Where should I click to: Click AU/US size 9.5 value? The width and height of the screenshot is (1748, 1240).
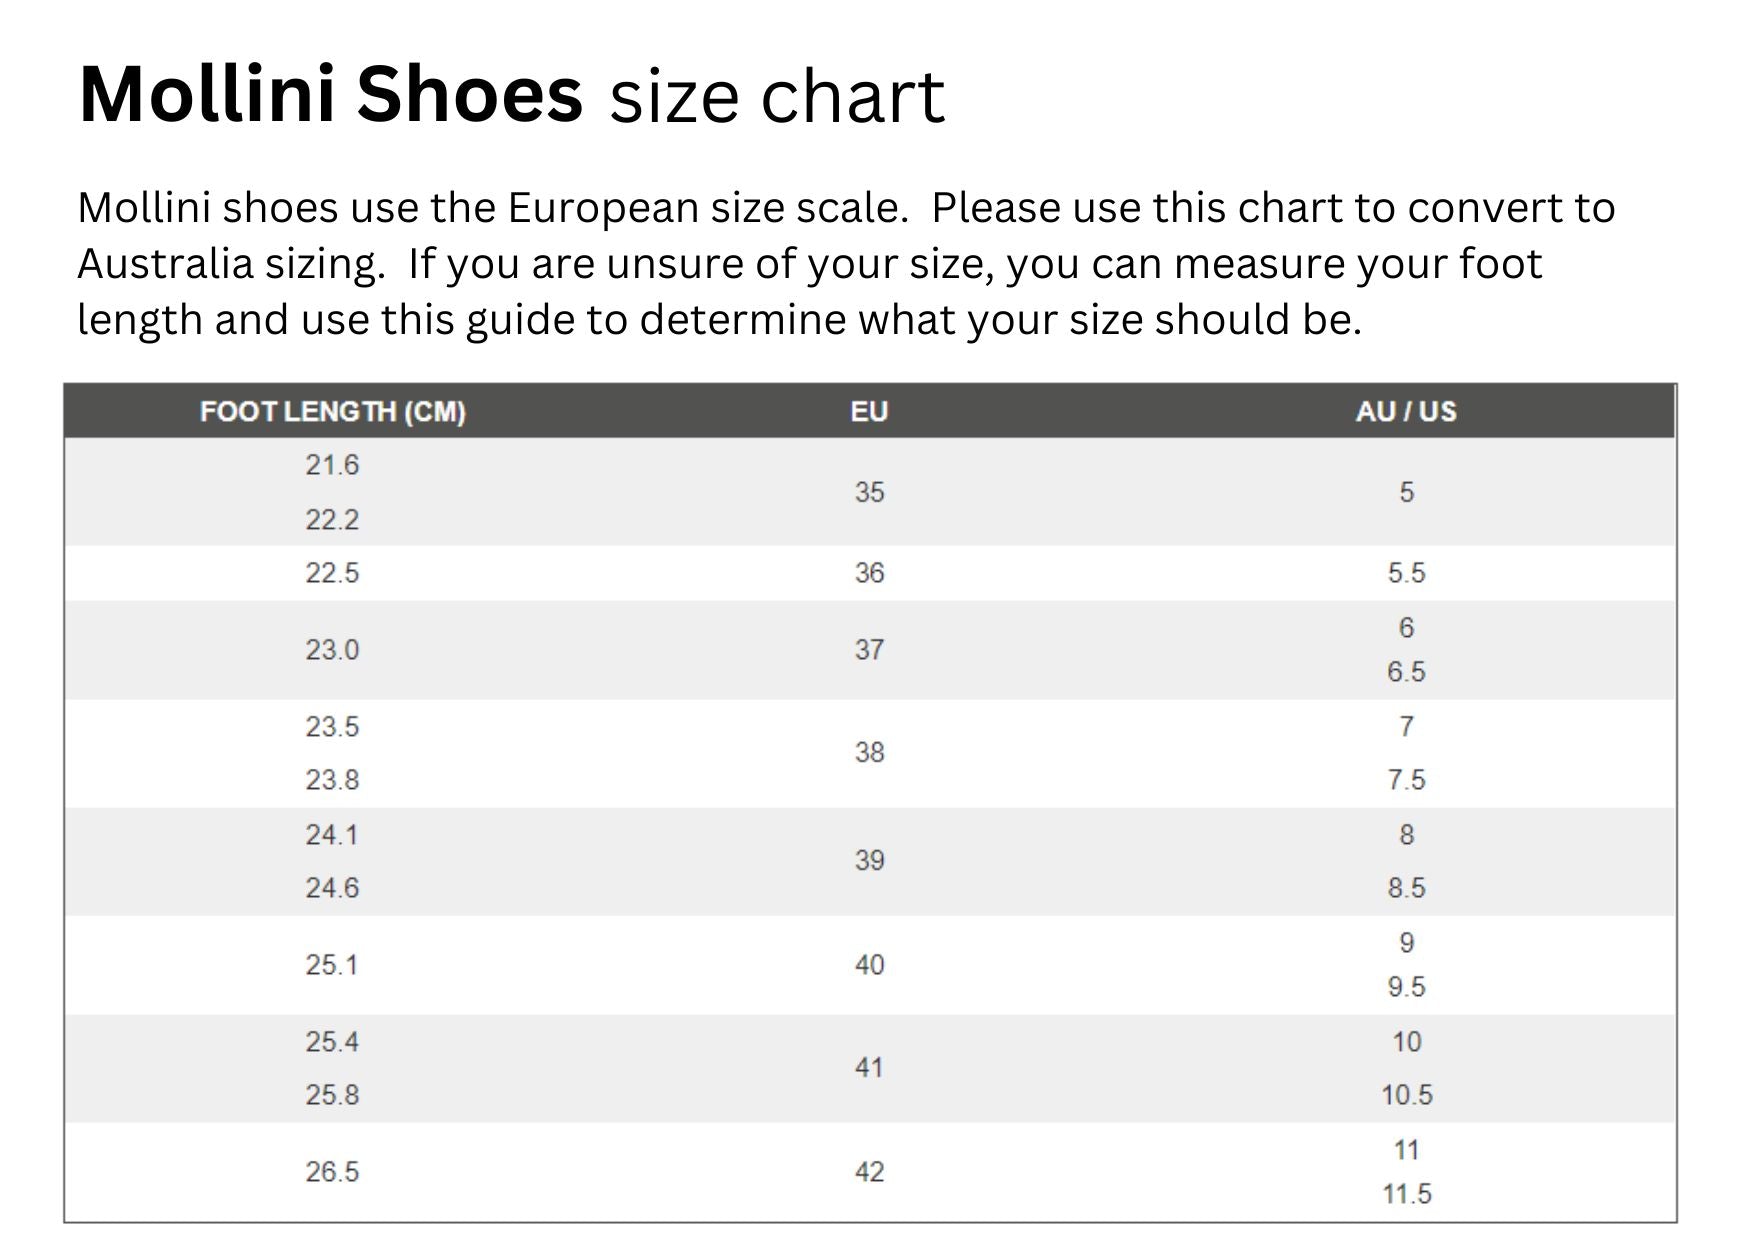1406,987
